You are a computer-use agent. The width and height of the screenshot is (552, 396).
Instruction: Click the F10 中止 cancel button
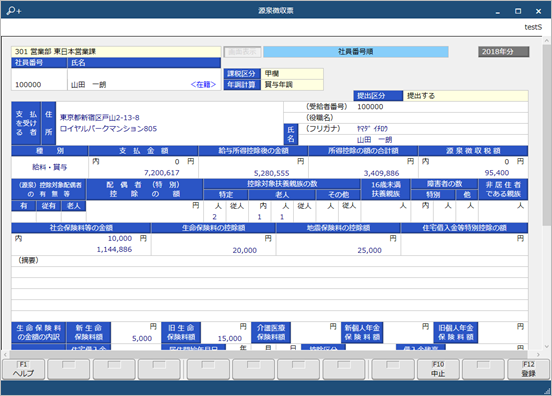[438, 369]
